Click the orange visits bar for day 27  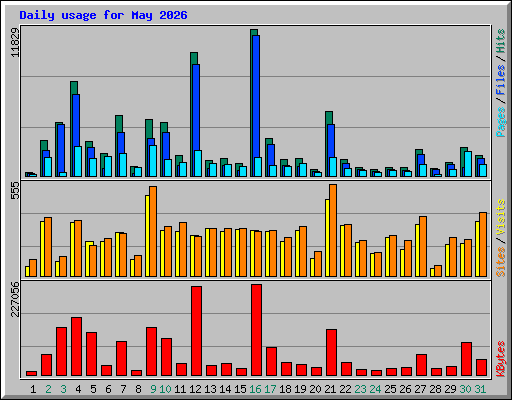tap(423, 246)
